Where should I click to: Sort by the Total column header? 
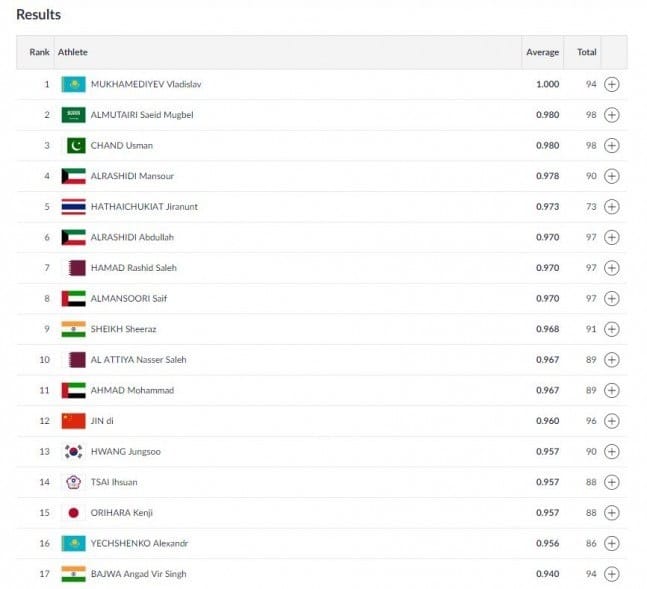pos(587,52)
